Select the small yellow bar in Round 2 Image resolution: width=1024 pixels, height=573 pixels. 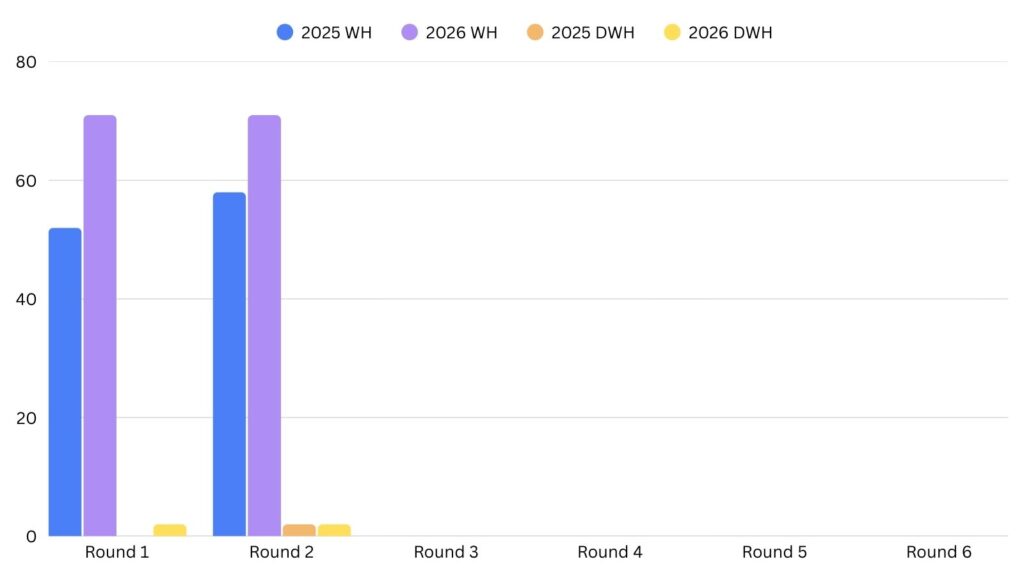coord(334,530)
